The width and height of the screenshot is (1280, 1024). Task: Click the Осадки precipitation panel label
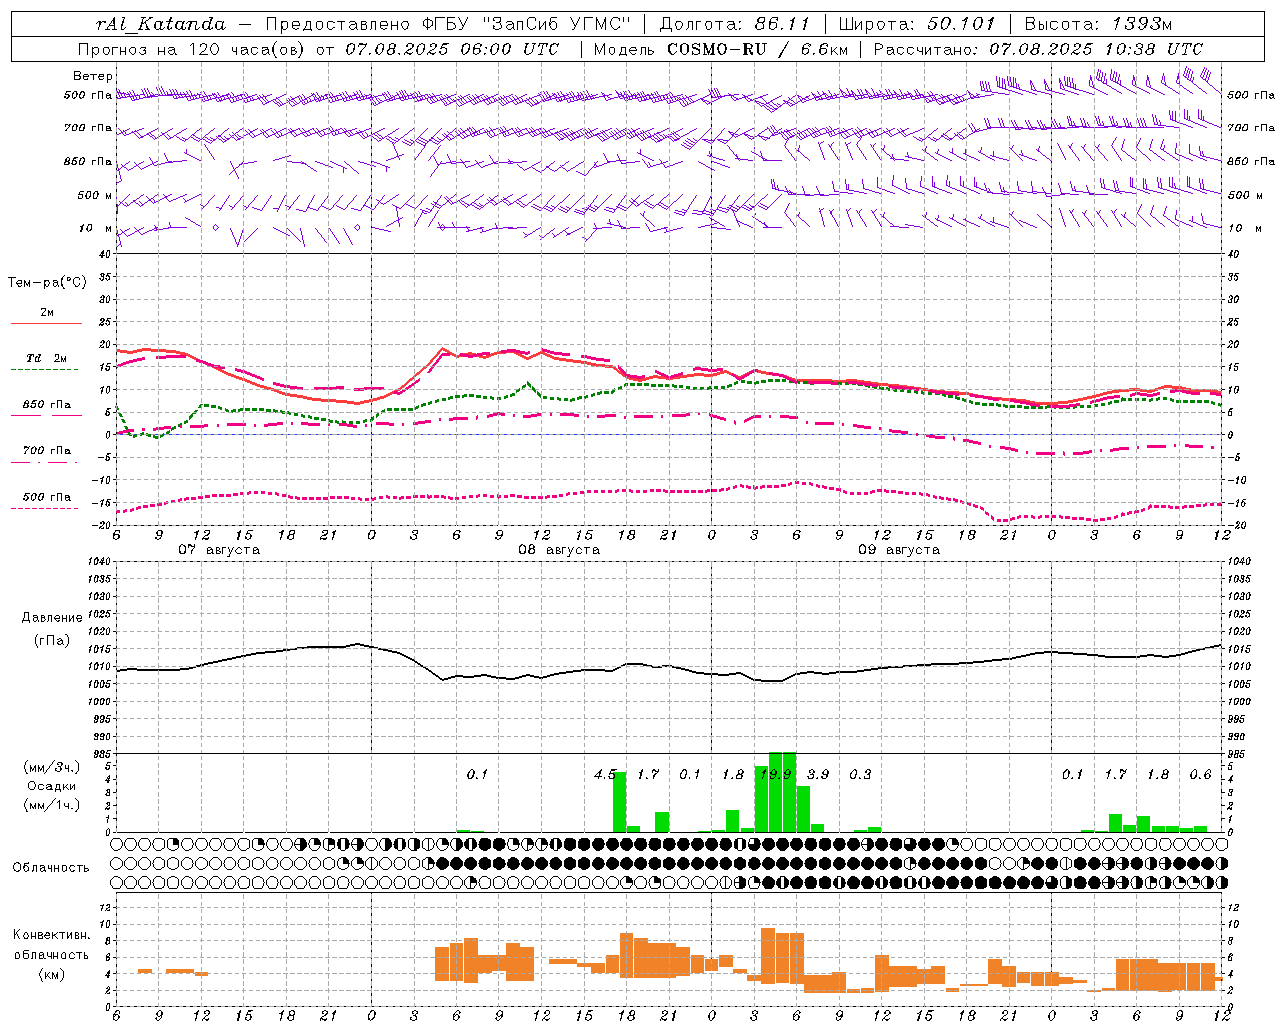coord(52,786)
